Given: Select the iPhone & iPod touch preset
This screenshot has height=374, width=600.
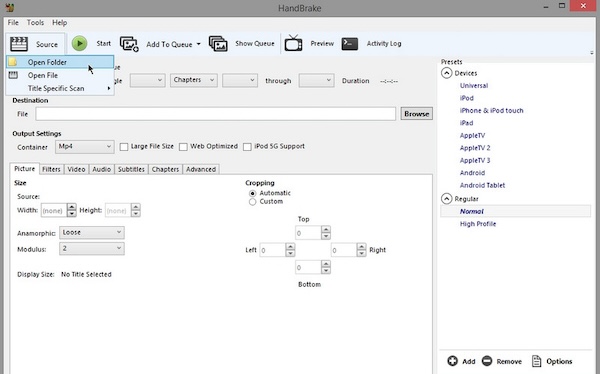Looking at the screenshot, I should (491, 111).
